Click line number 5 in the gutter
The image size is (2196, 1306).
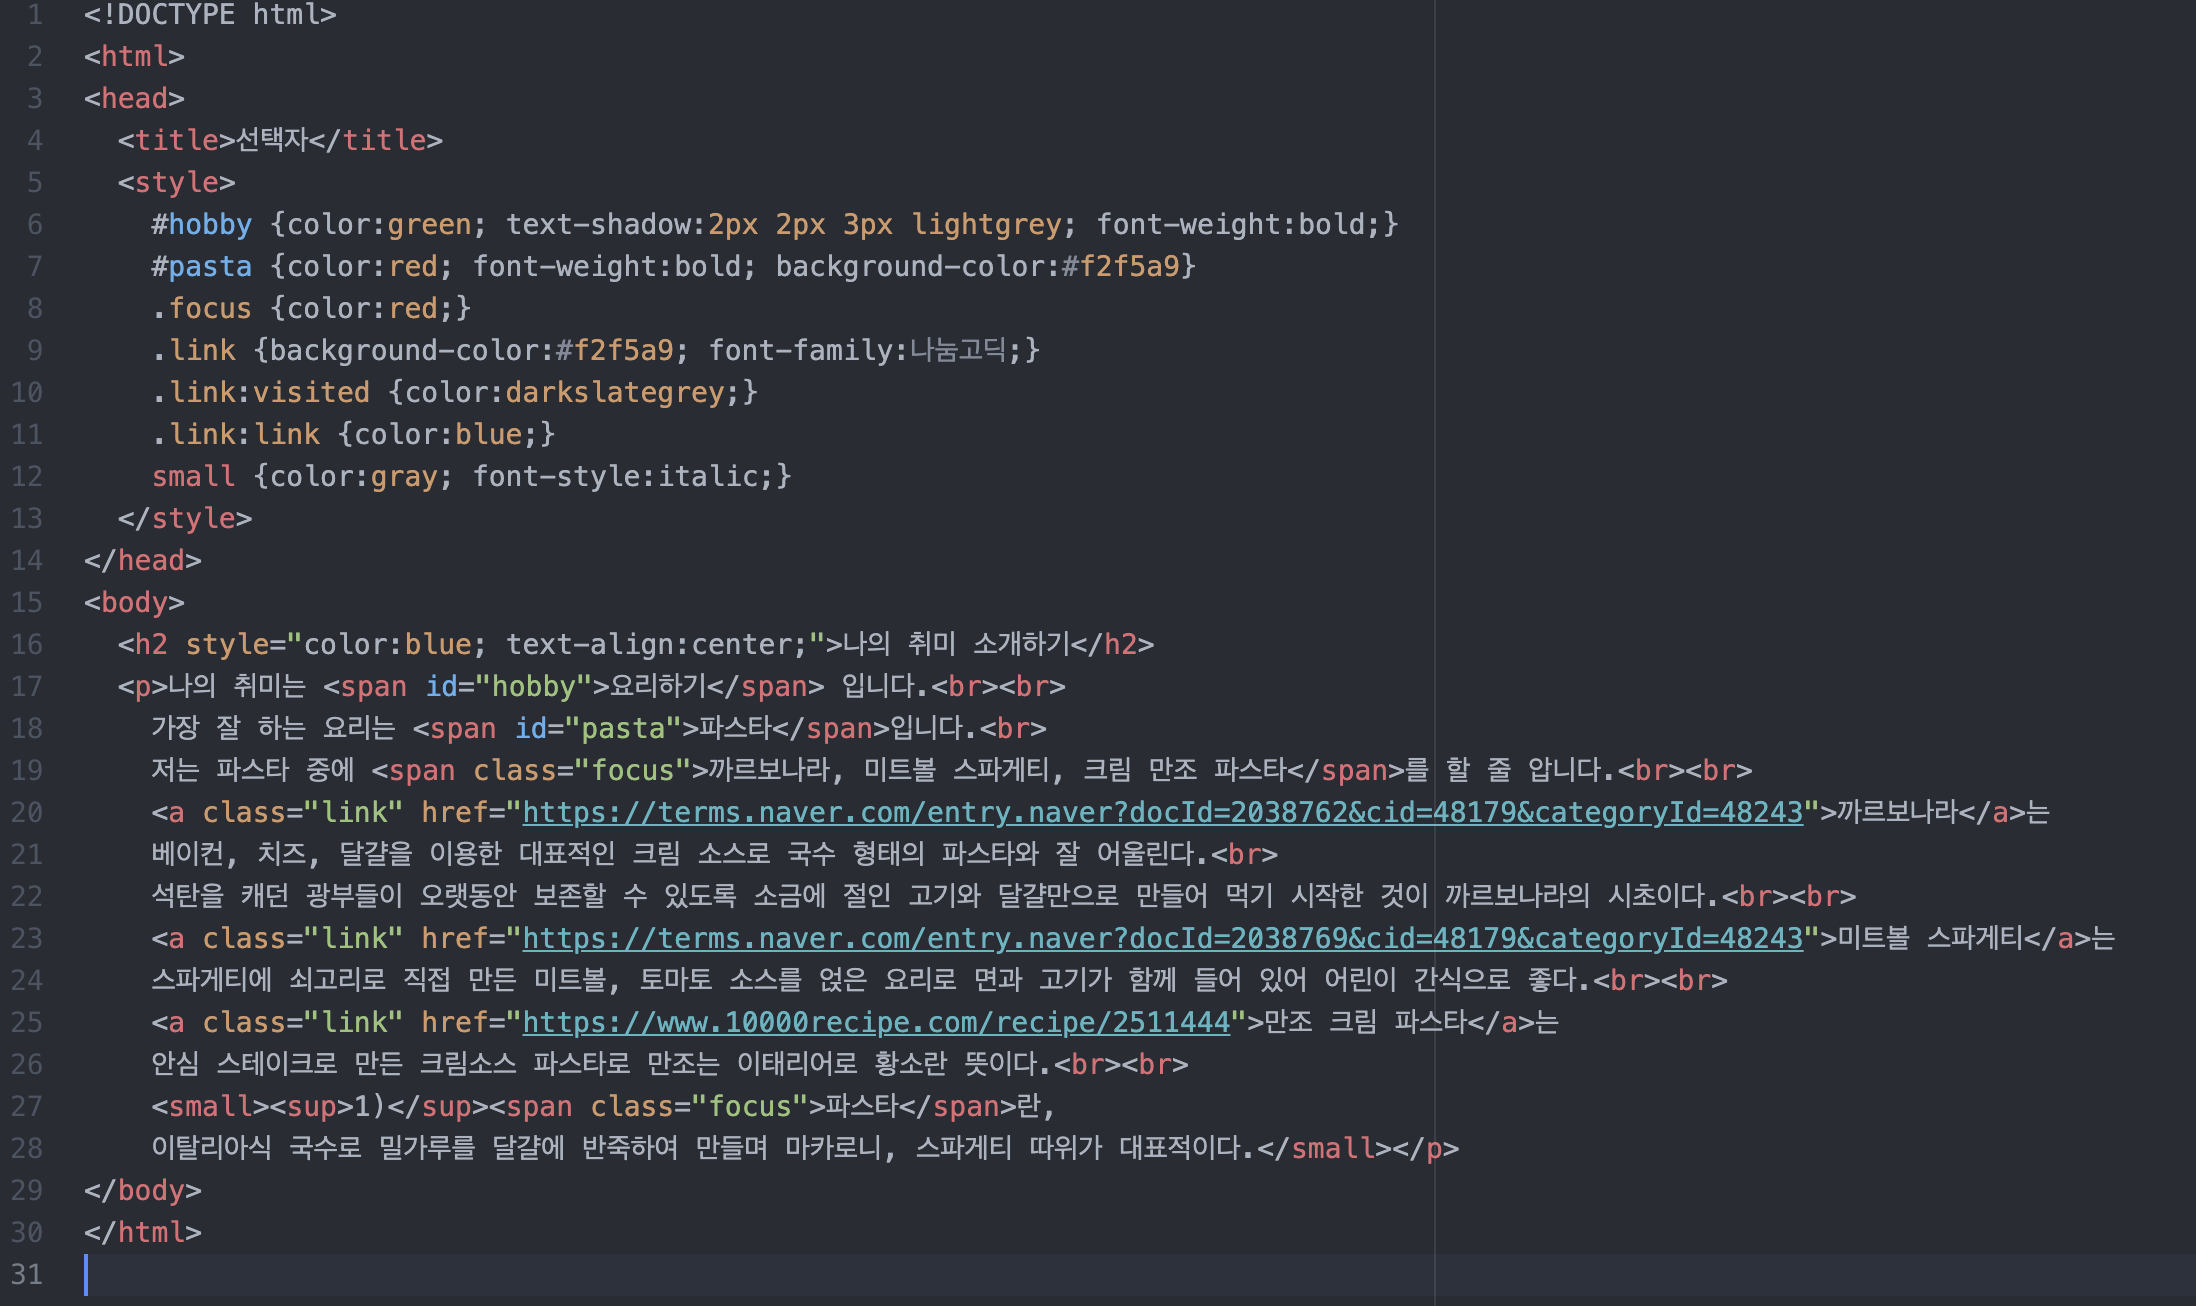pyautogui.click(x=34, y=182)
